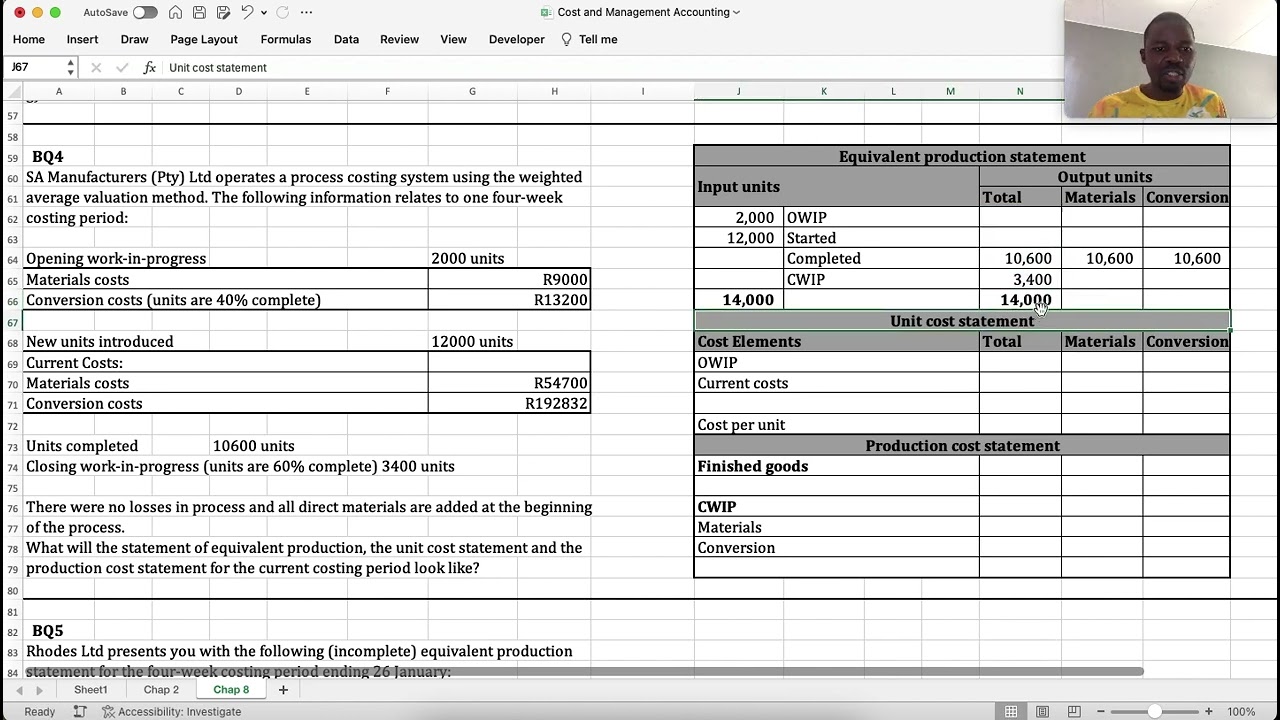Switch to Normal view icon

pyautogui.click(x=1011, y=712)
